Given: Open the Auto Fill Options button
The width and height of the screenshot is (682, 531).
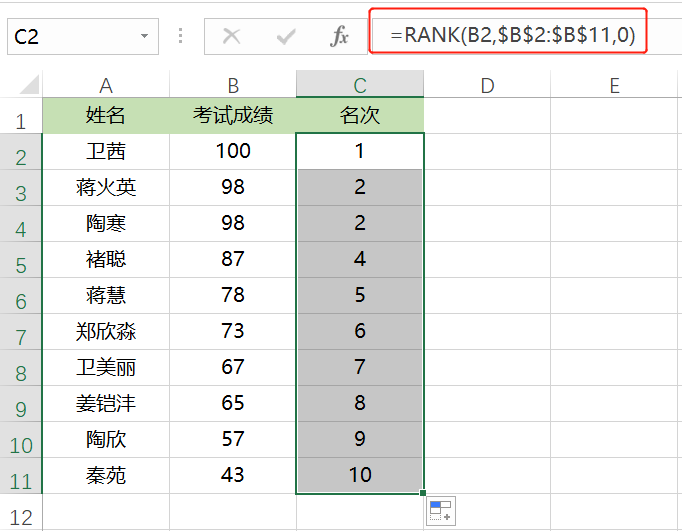Looking at the screenshot, I should click(440, 511).
